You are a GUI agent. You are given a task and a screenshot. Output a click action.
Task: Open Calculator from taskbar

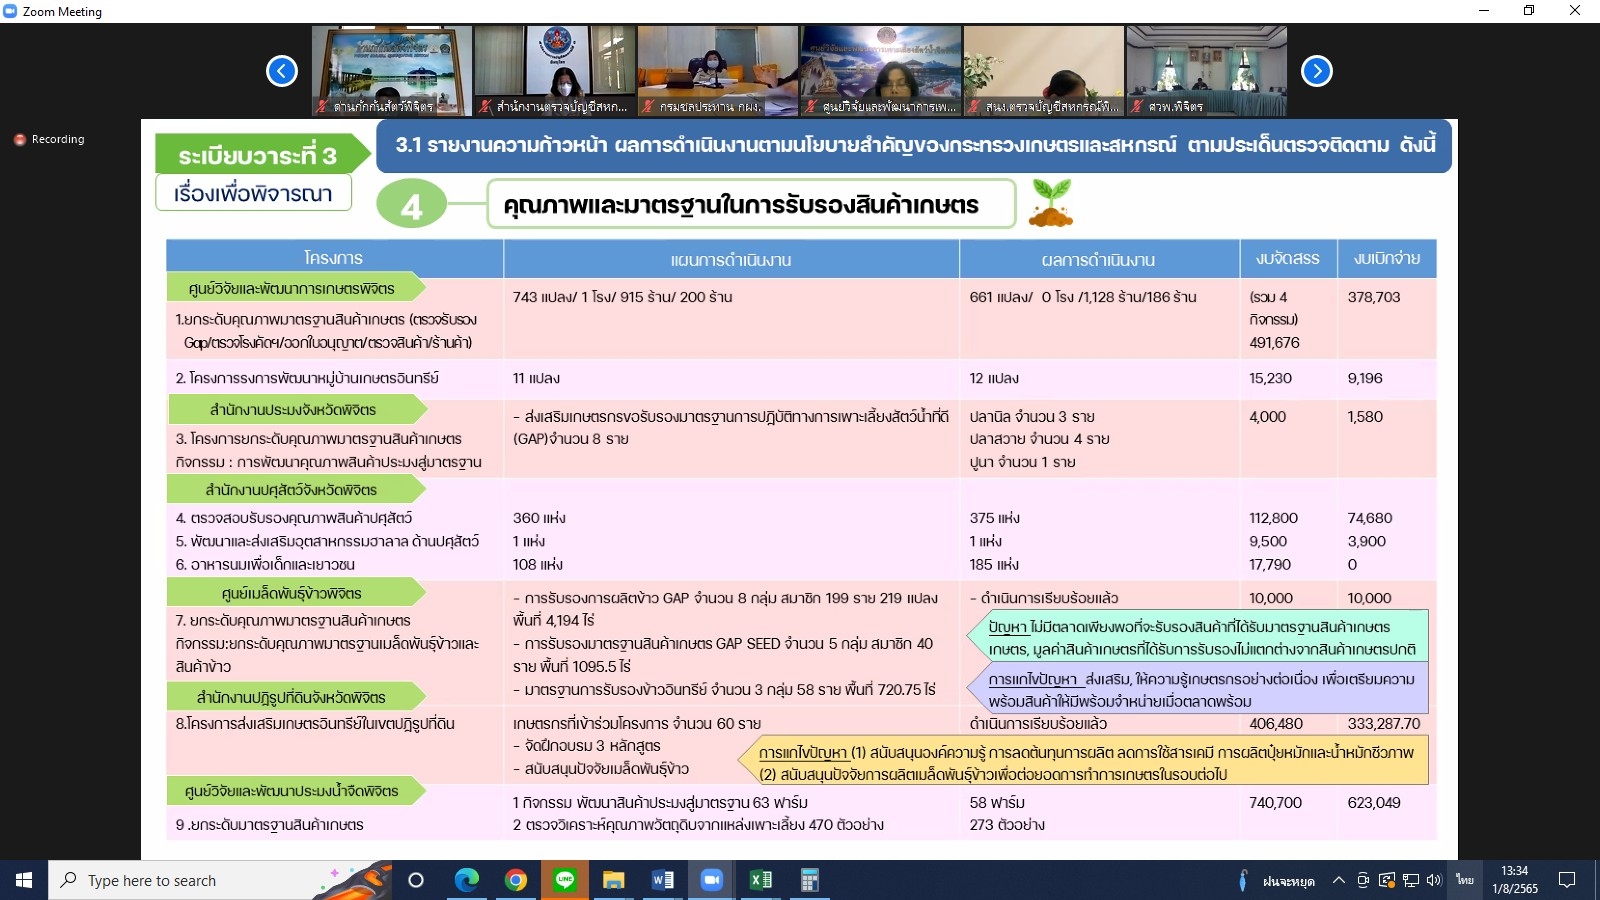pyautogui.click(x=809, y=880)
